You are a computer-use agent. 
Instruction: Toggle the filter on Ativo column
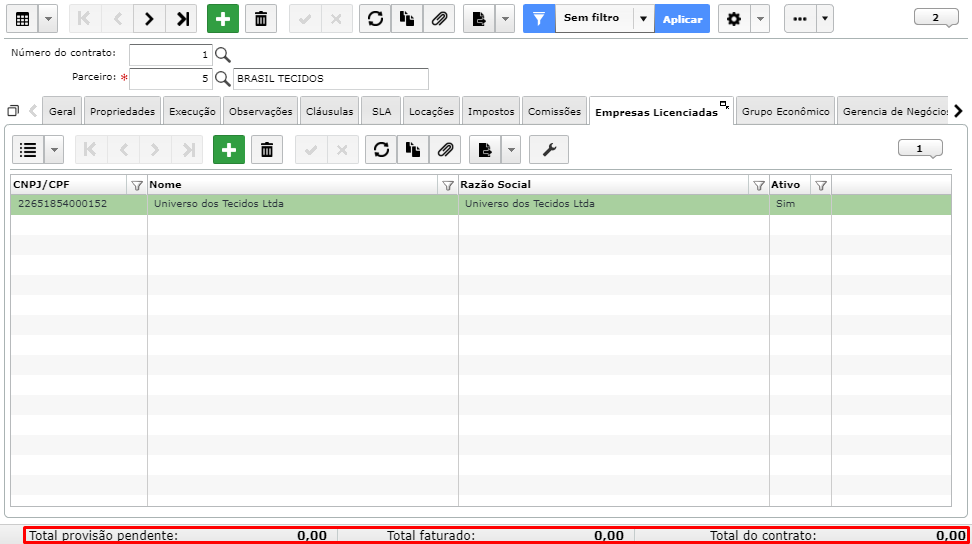coord(821,185)
